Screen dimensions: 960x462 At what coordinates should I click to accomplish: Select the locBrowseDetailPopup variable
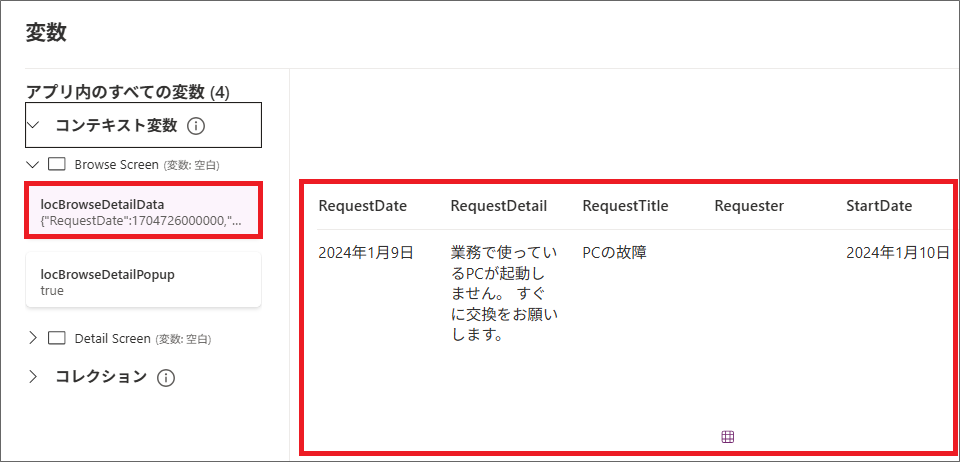(144, 281)
